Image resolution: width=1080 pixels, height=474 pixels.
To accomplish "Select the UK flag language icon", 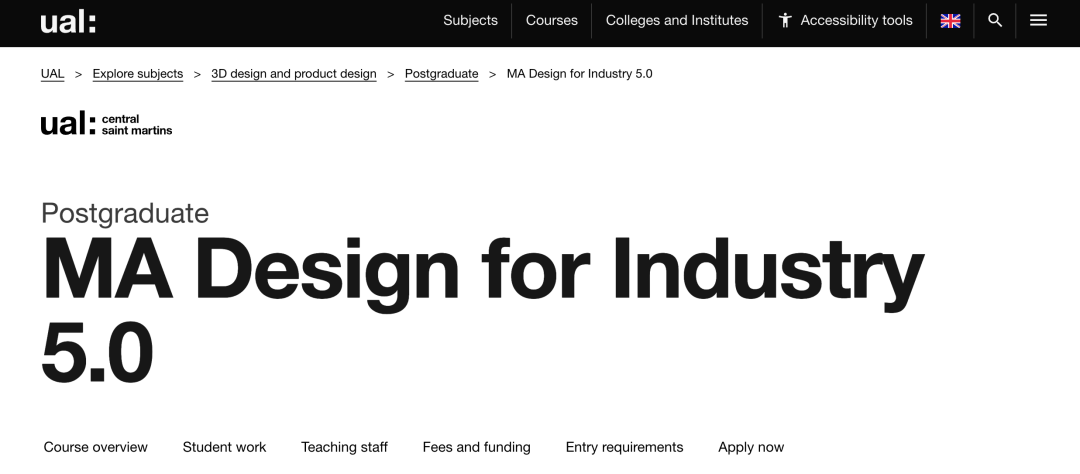I will pos(951,21).
